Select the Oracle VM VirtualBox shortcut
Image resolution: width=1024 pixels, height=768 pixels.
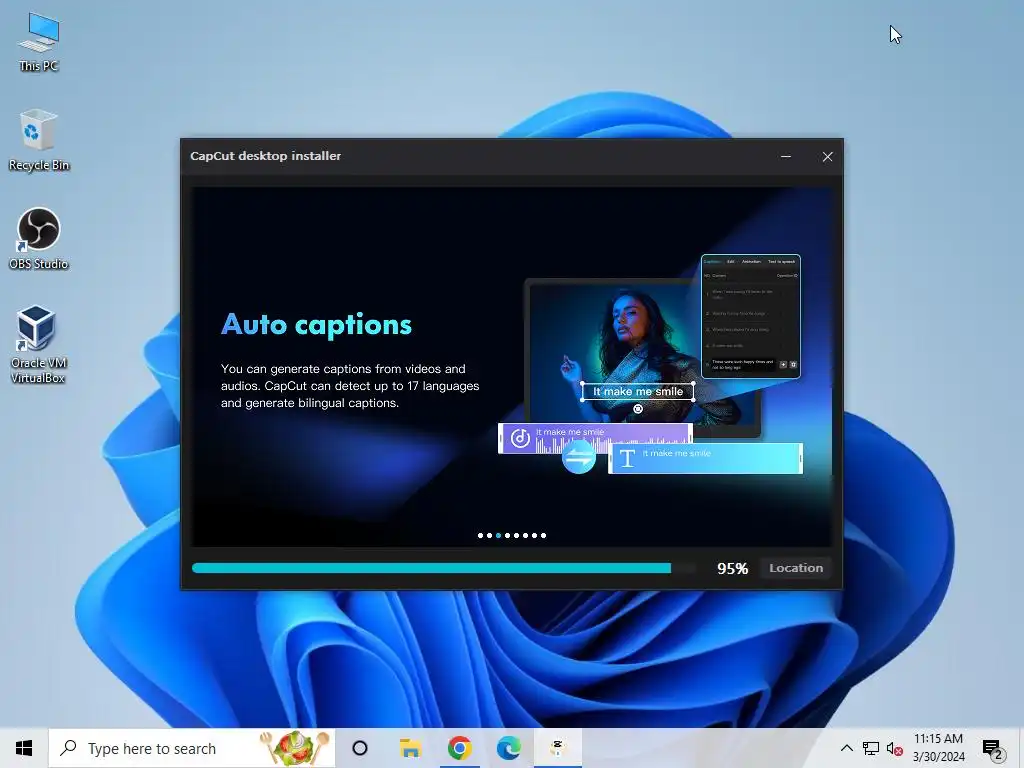(x=39, y=344)
